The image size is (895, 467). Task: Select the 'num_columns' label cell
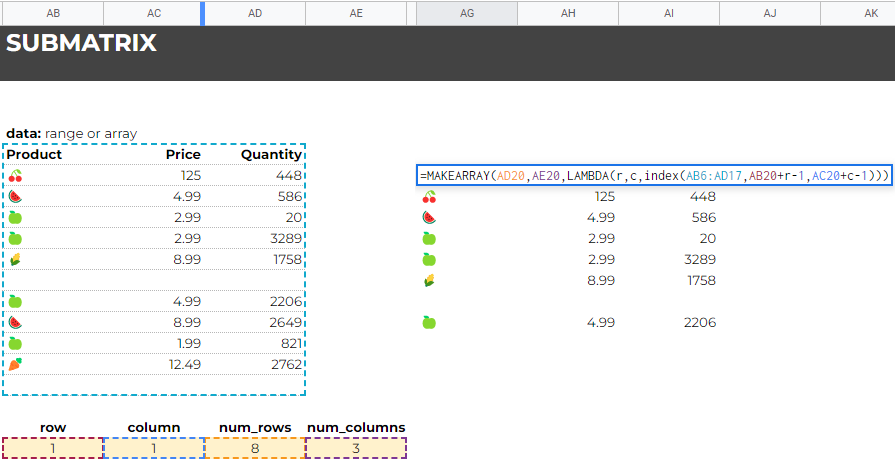click(356, 428)
